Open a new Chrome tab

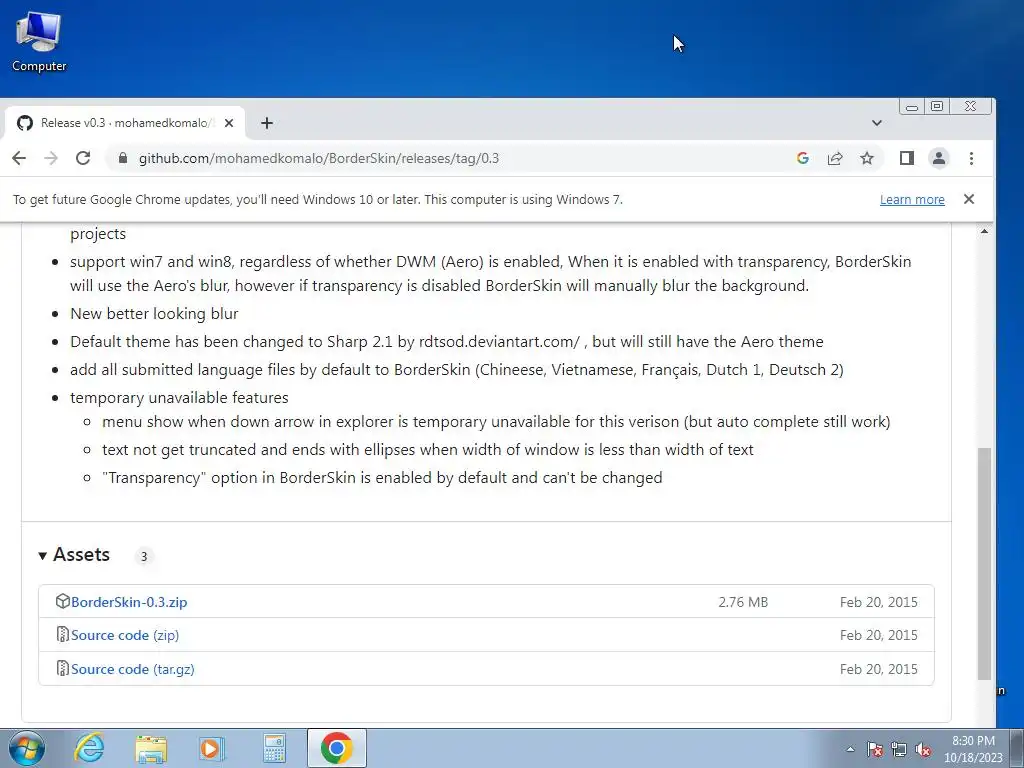click(x=266, y=123)
